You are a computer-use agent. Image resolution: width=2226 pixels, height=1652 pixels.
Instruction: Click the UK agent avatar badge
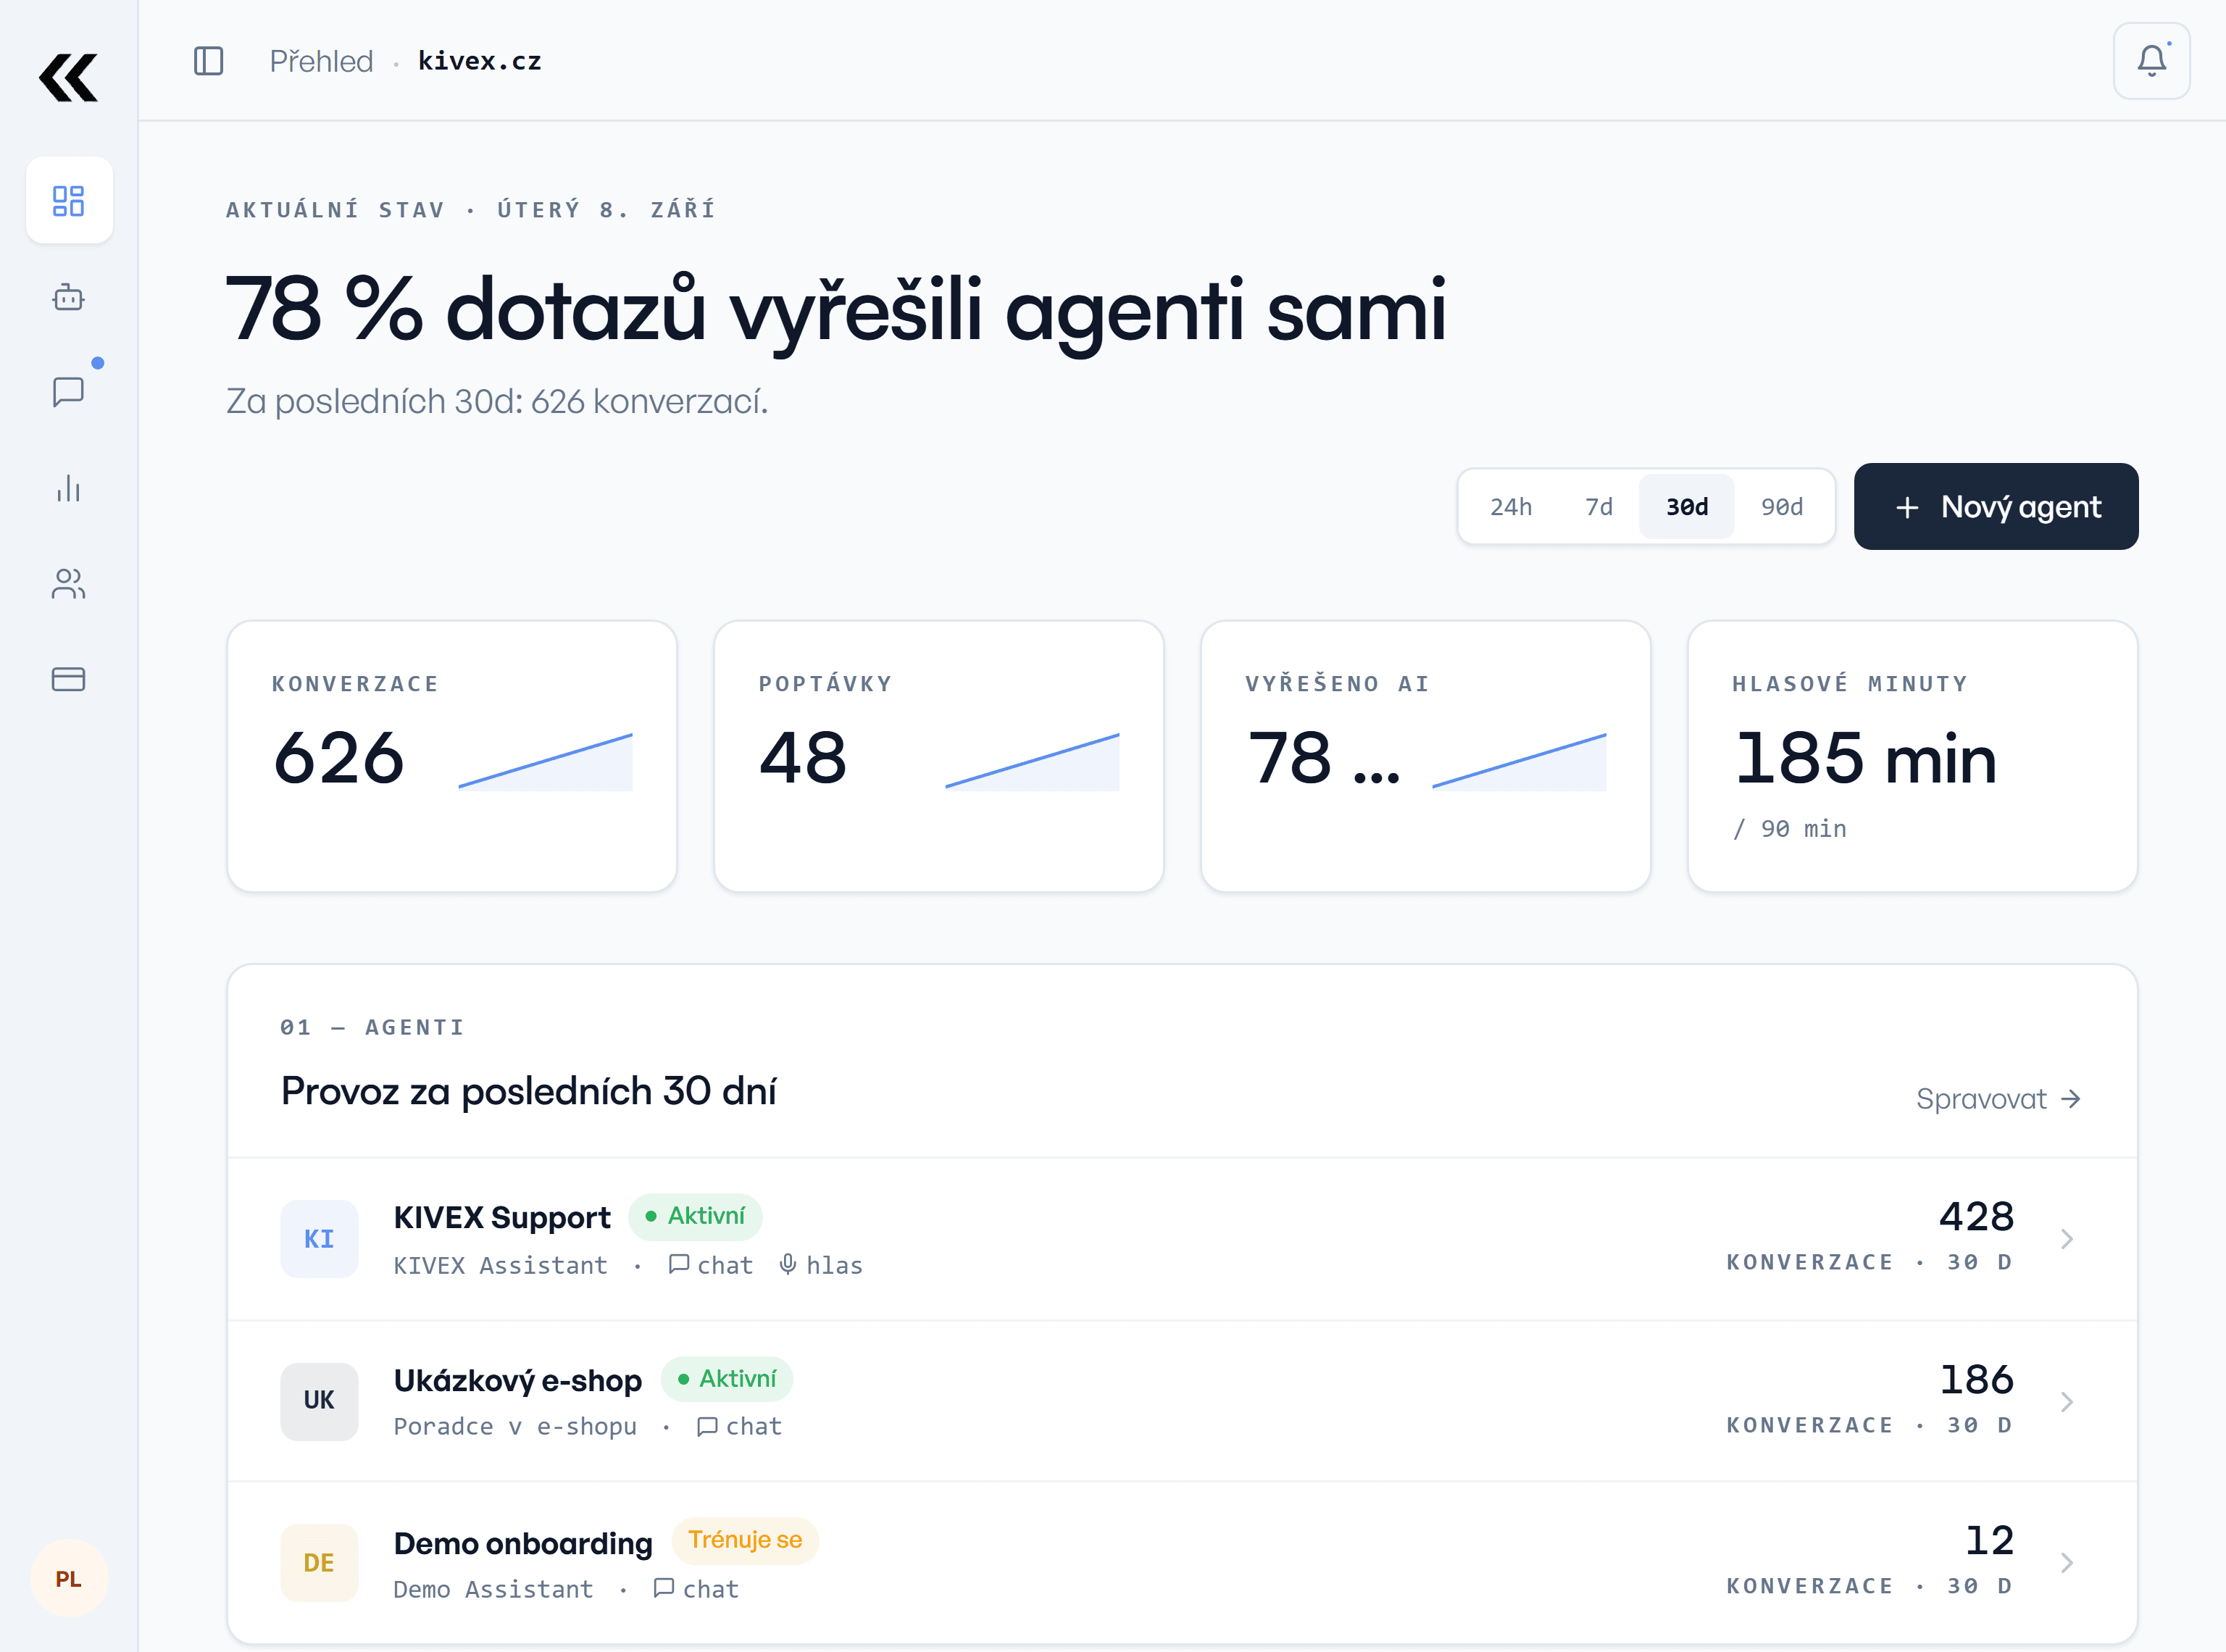pyautogui.click(x=319, y=1401)
